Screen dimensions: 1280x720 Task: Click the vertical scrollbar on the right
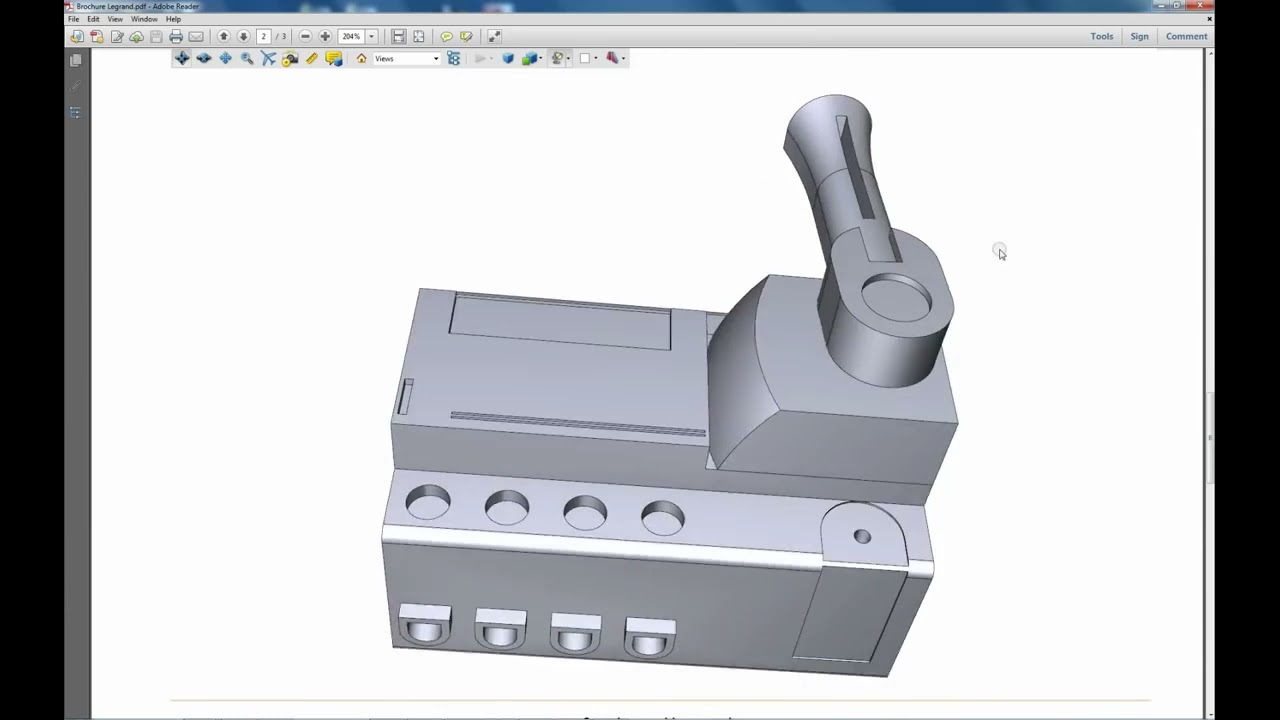1210,440
